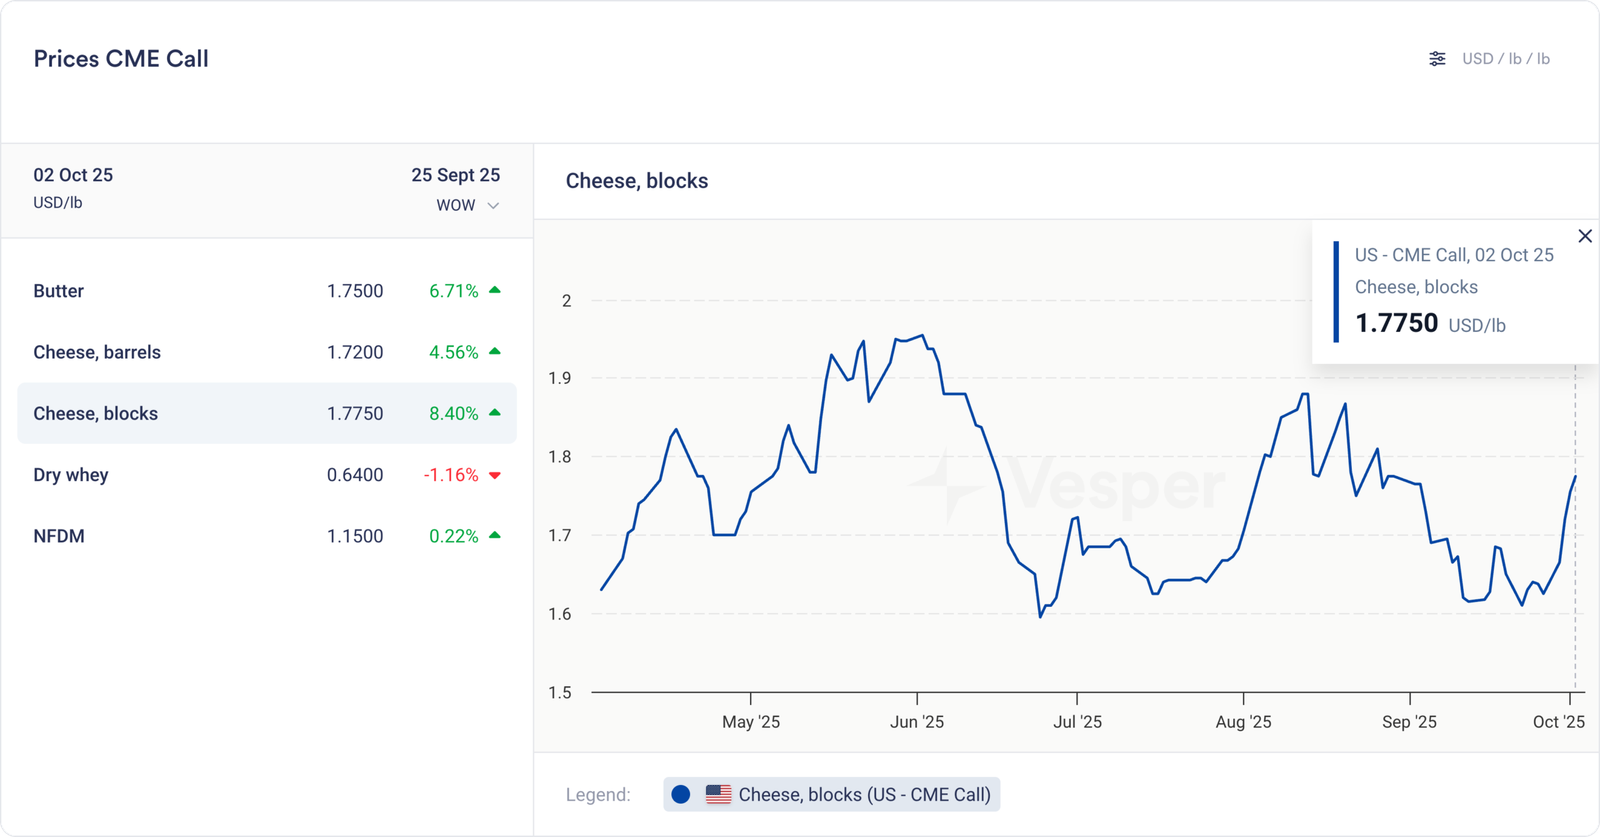
Task: Click the up arrow for Cheese, barrels
Action: pos(494,351)
